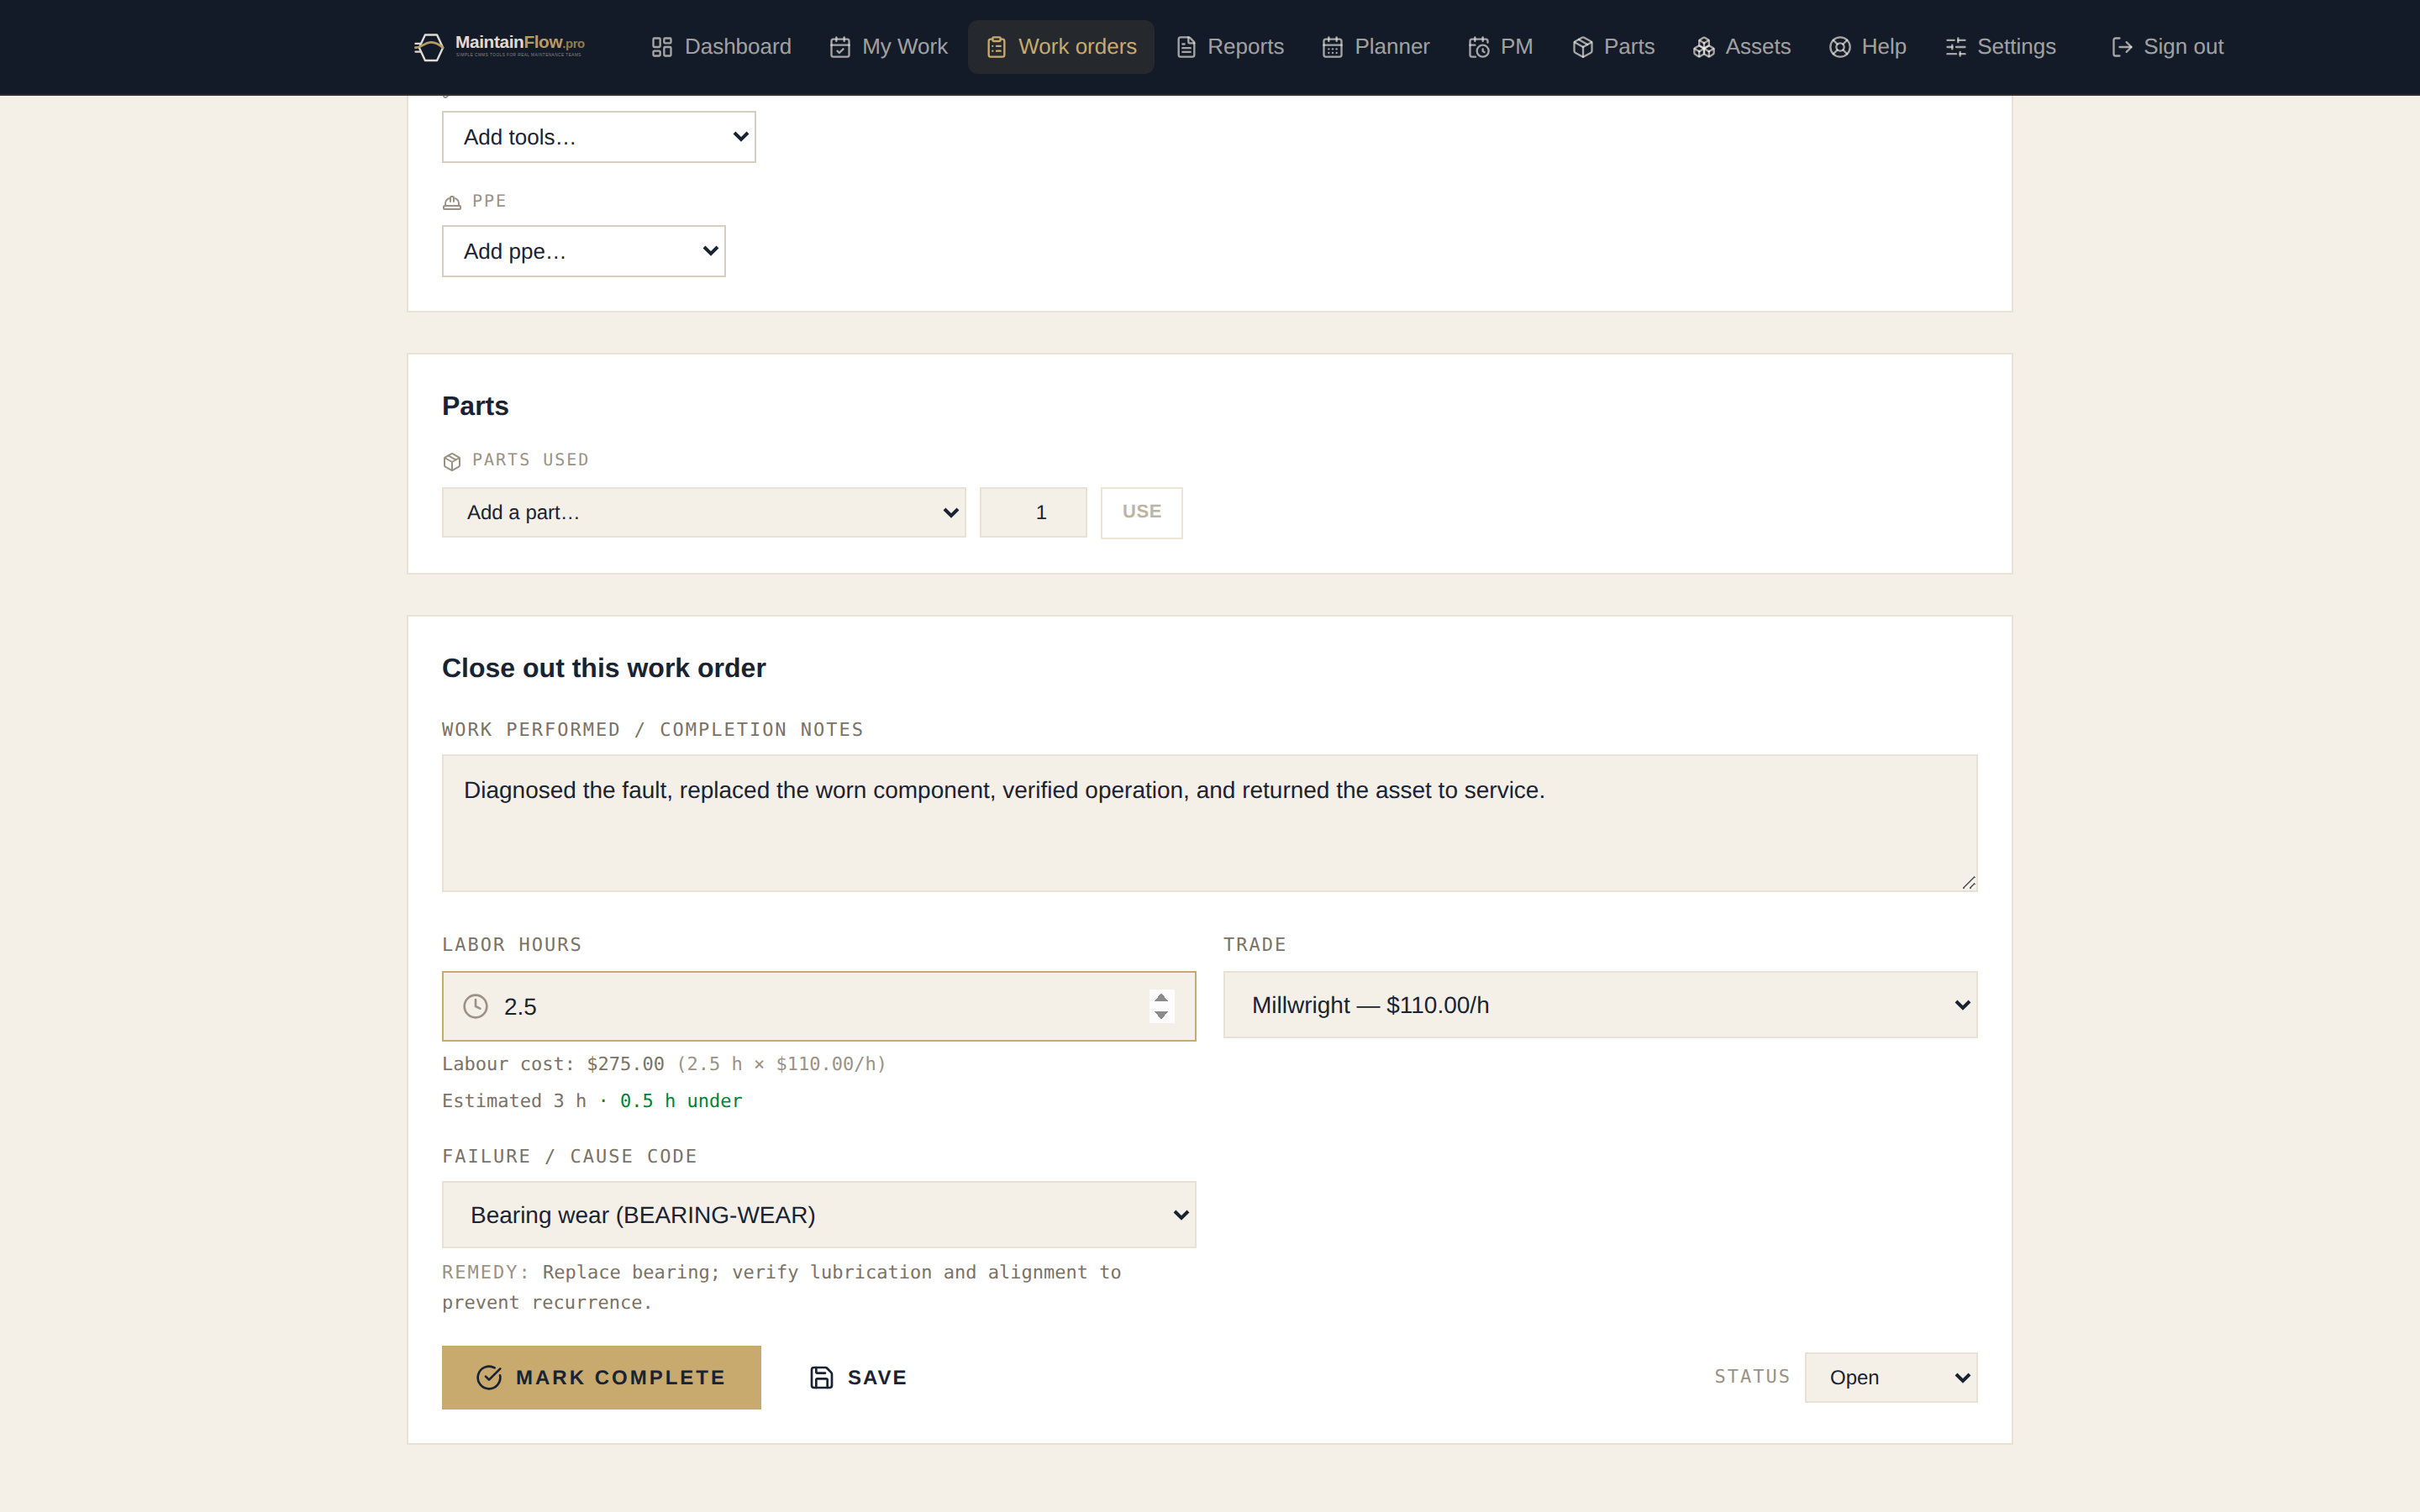This screenshot has height=1512, width=2420.
Task: Open the Assets page
Action: [x=1742, y=47]
